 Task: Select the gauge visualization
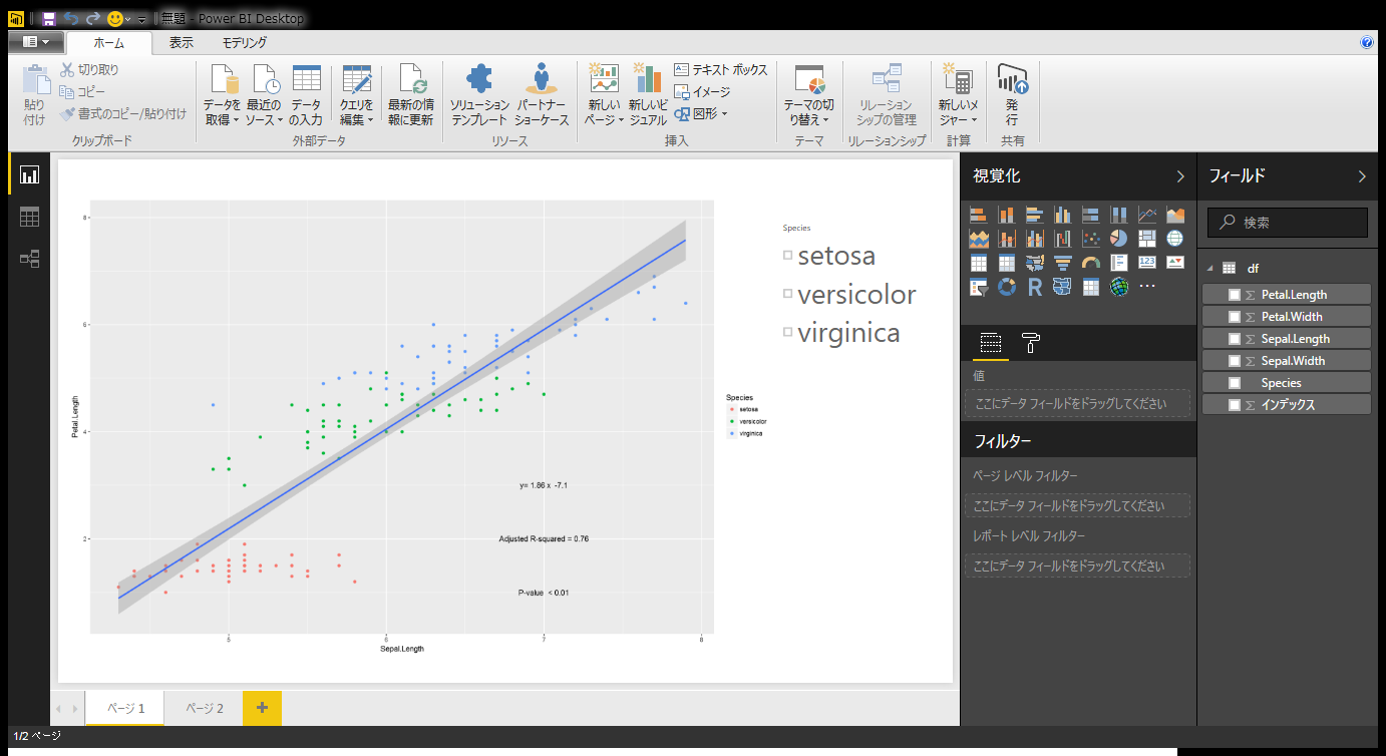tap(1091, 262)
